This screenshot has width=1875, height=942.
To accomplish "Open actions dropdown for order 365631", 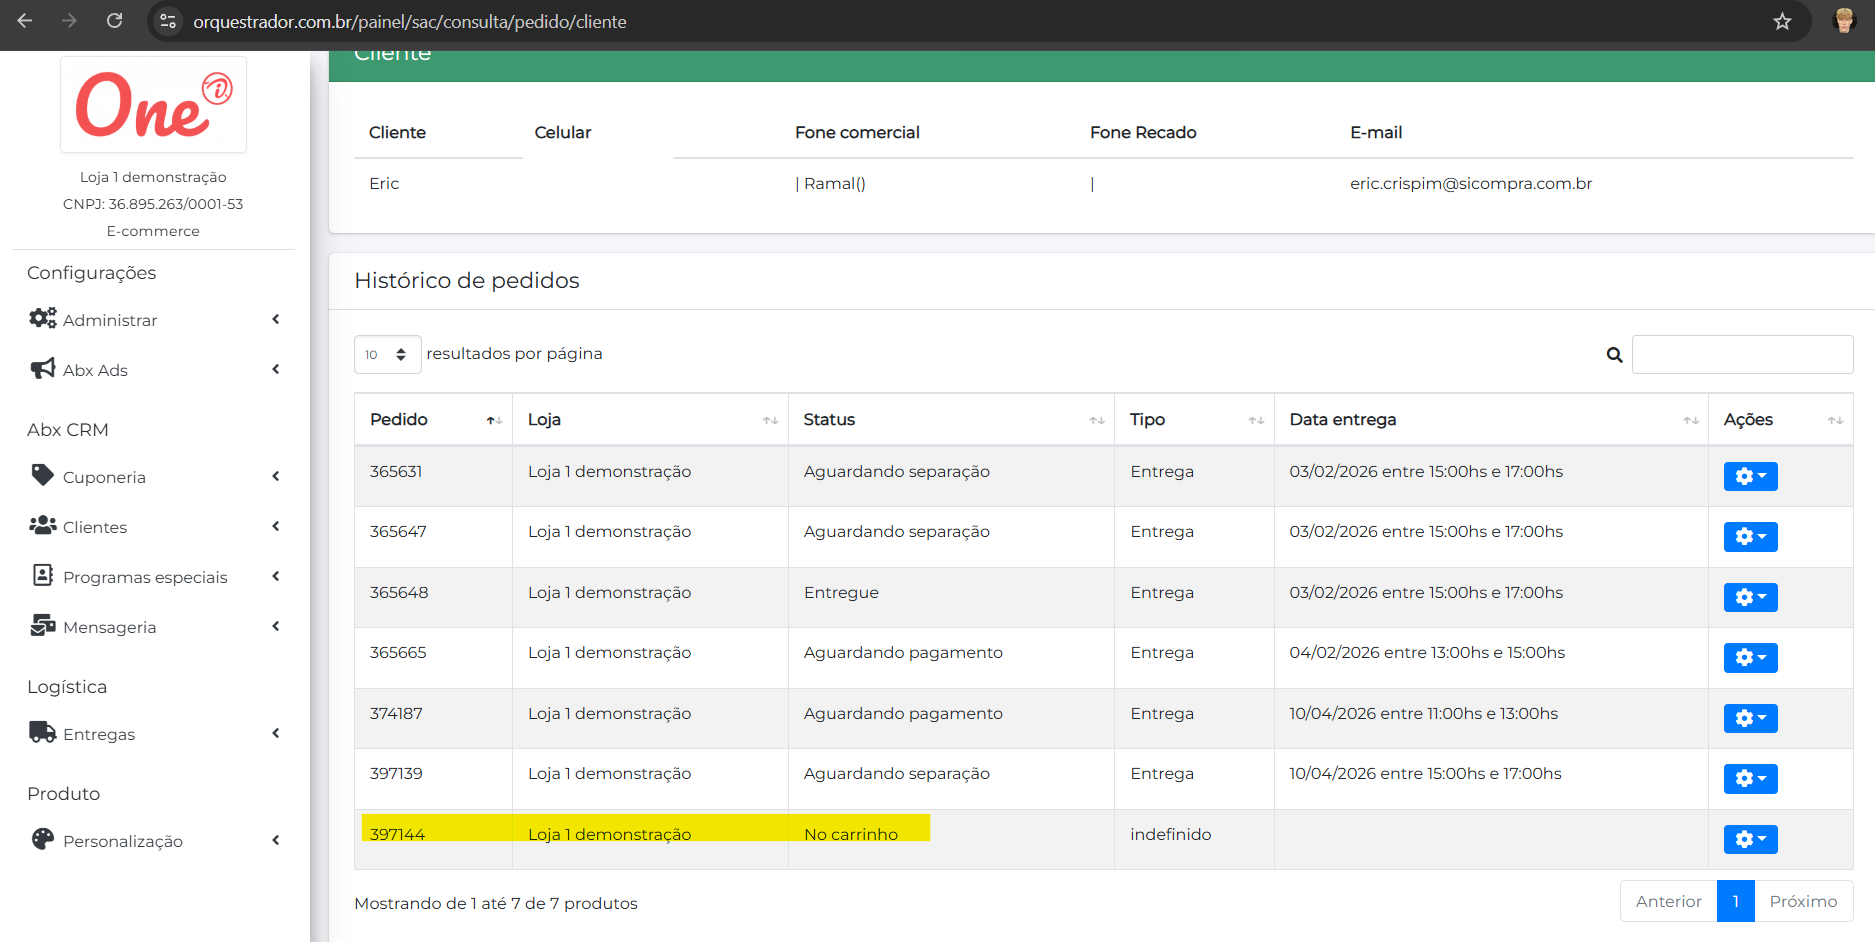I will [1750, 476].
